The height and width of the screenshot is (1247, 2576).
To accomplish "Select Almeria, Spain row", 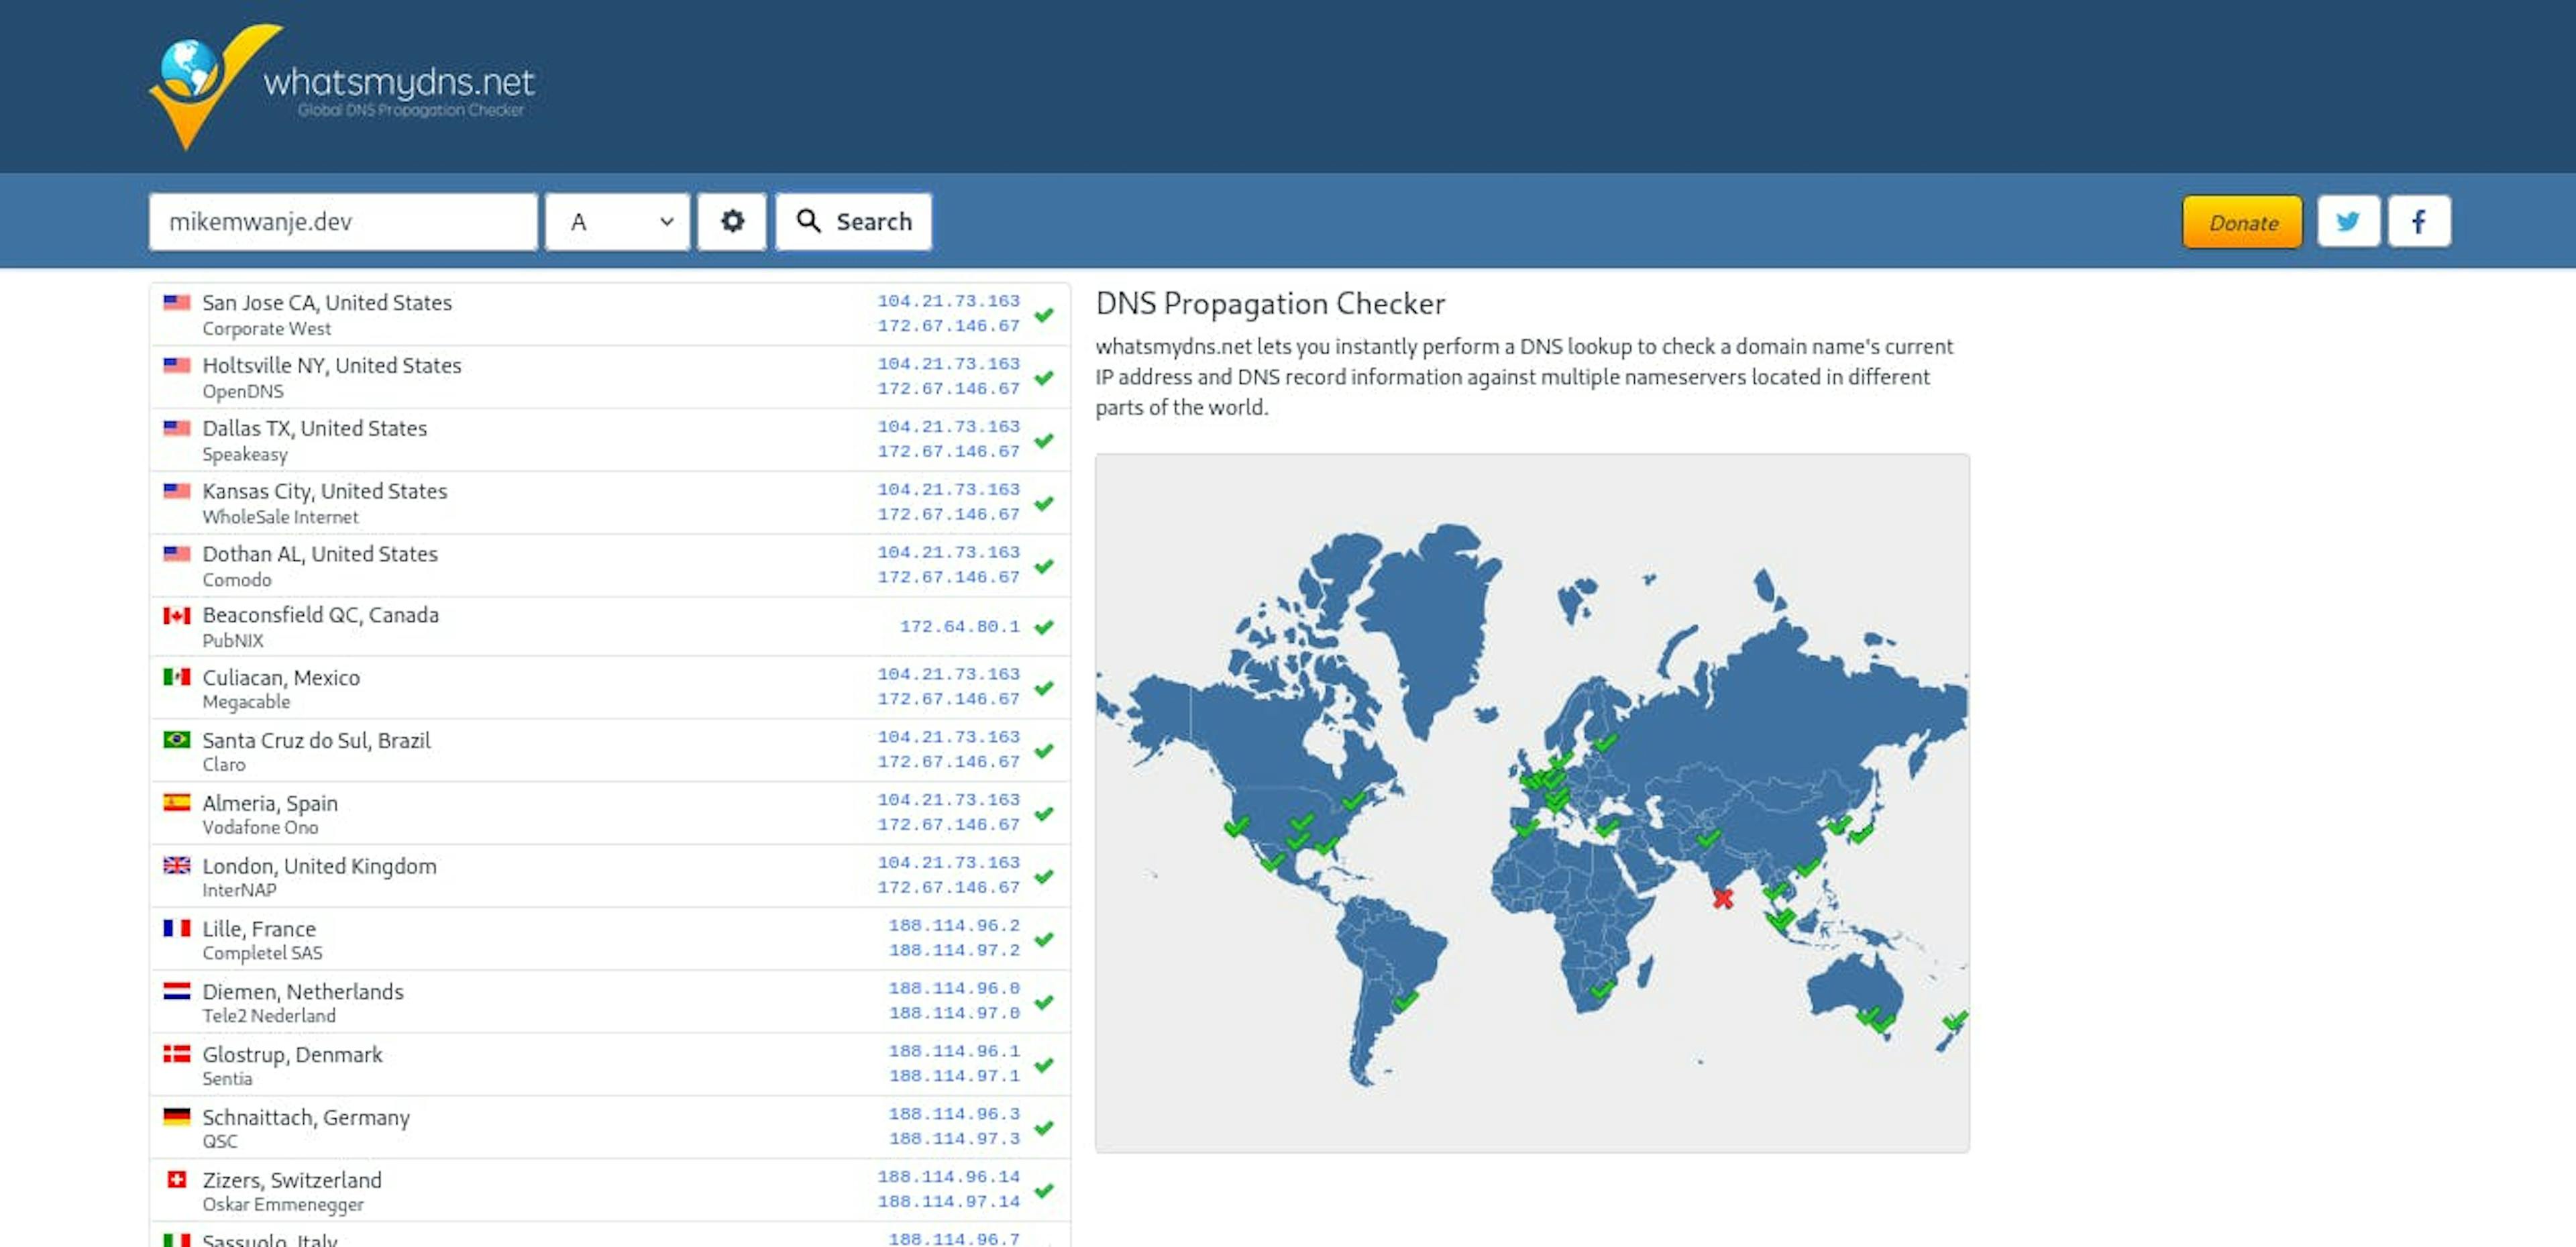I will (610, 814).
